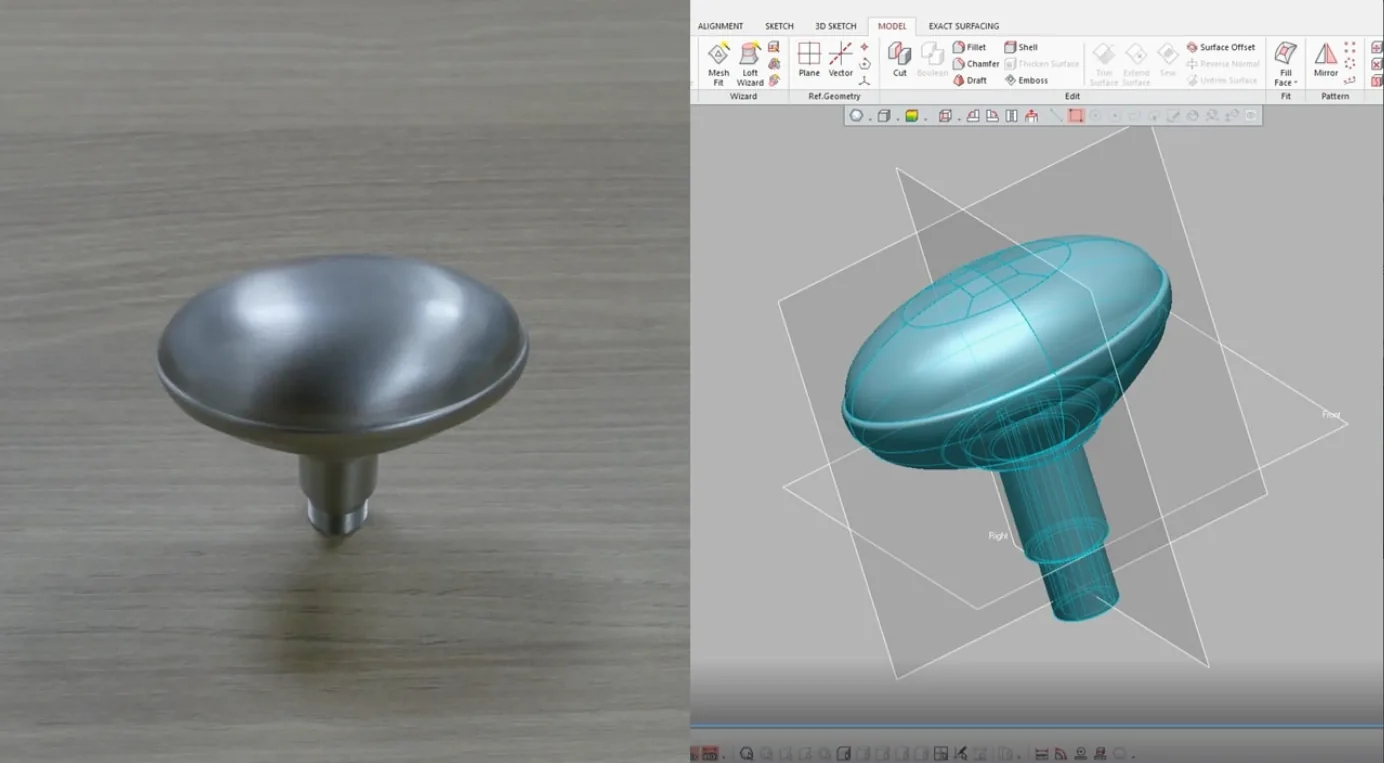1384x763 pixels.
Task: Click the top small icon beside Loft Wizard
Action: pyautogui.click(x=774, y=47)
